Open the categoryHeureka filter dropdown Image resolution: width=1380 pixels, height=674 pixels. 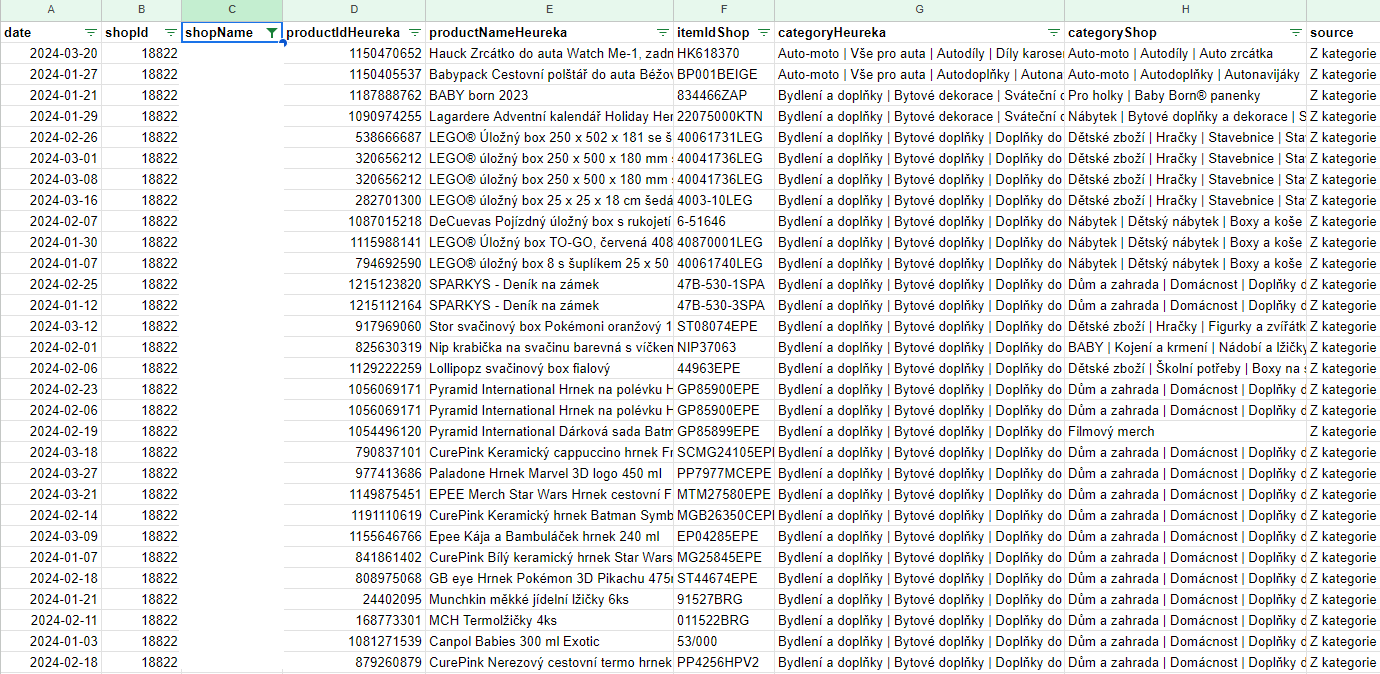(1053, 33)
